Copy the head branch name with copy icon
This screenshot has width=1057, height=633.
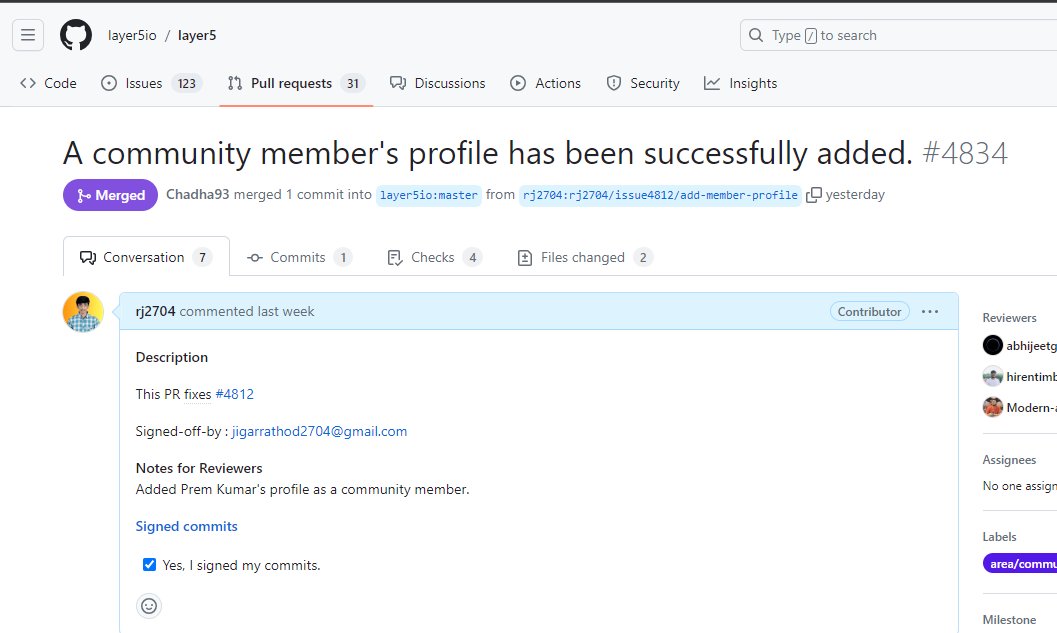pos(814,195)
